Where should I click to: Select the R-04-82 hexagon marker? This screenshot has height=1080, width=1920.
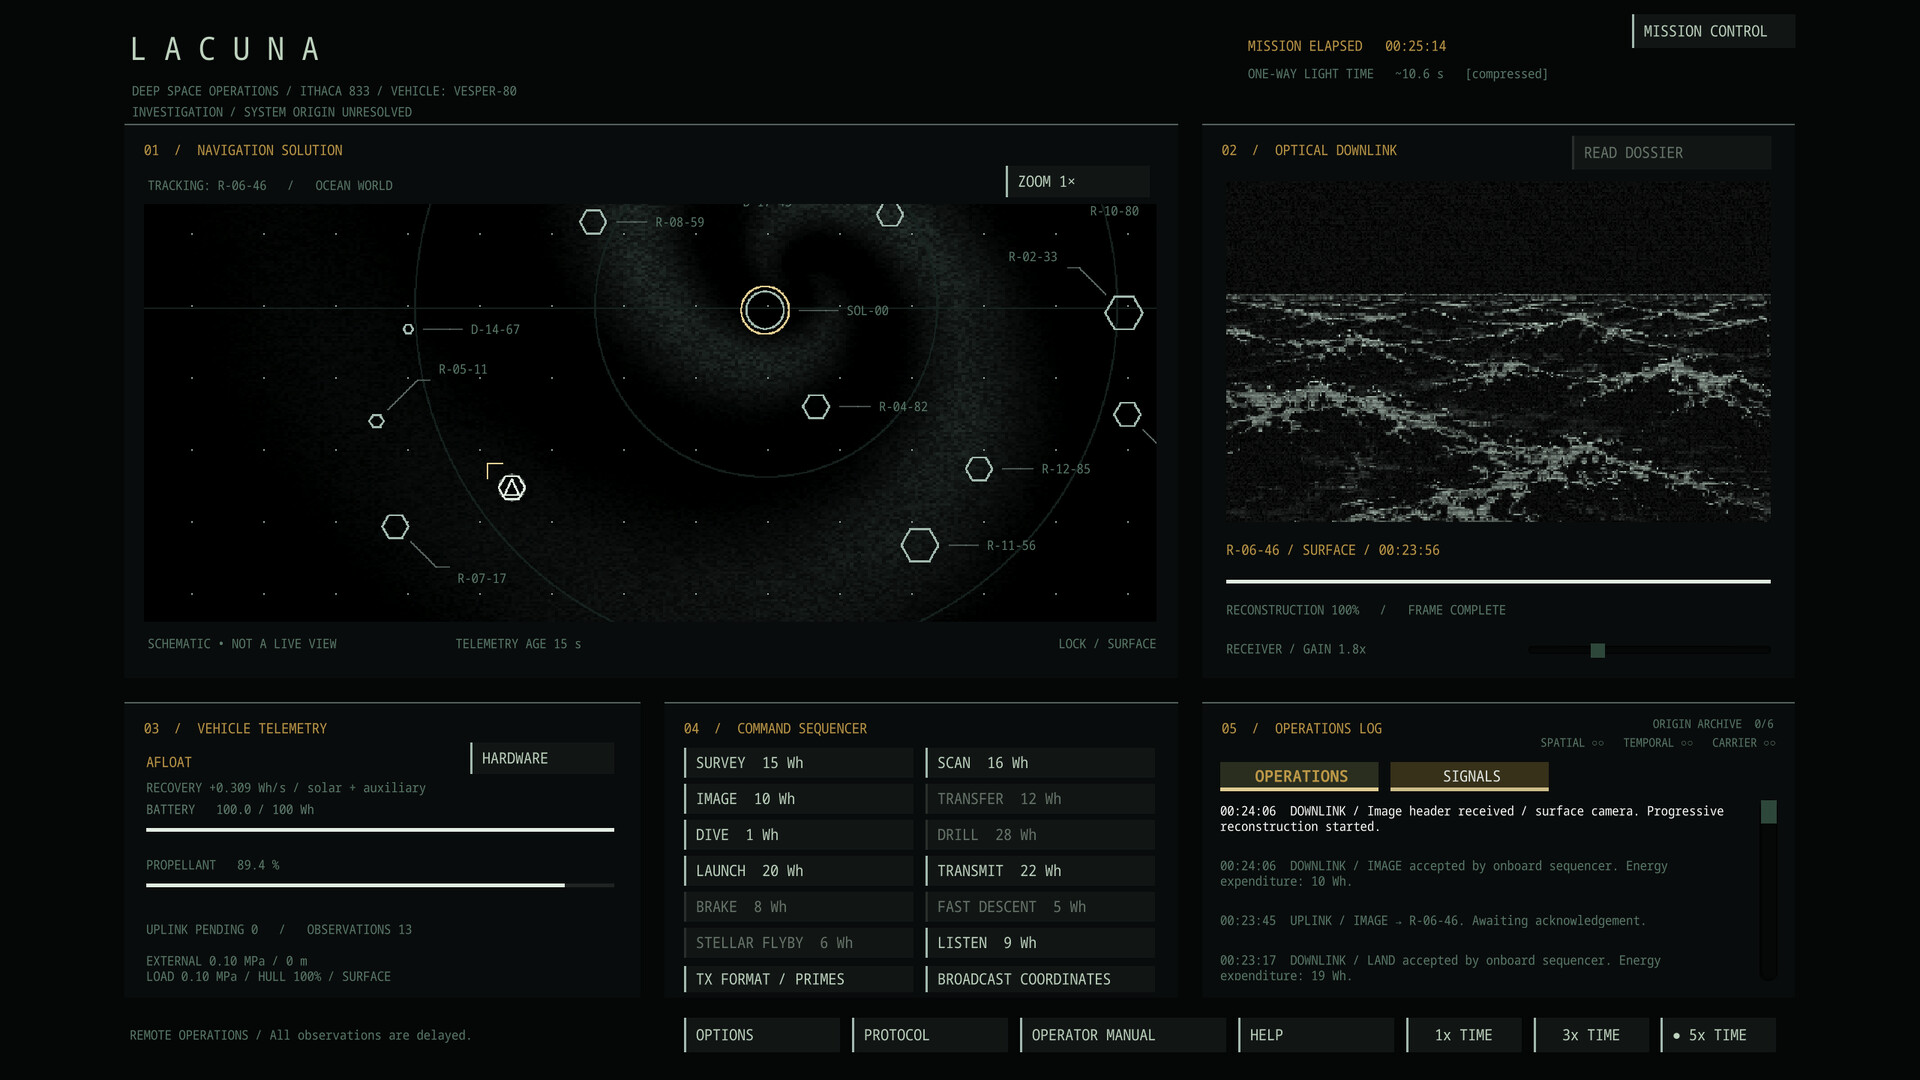pos(816,407)
